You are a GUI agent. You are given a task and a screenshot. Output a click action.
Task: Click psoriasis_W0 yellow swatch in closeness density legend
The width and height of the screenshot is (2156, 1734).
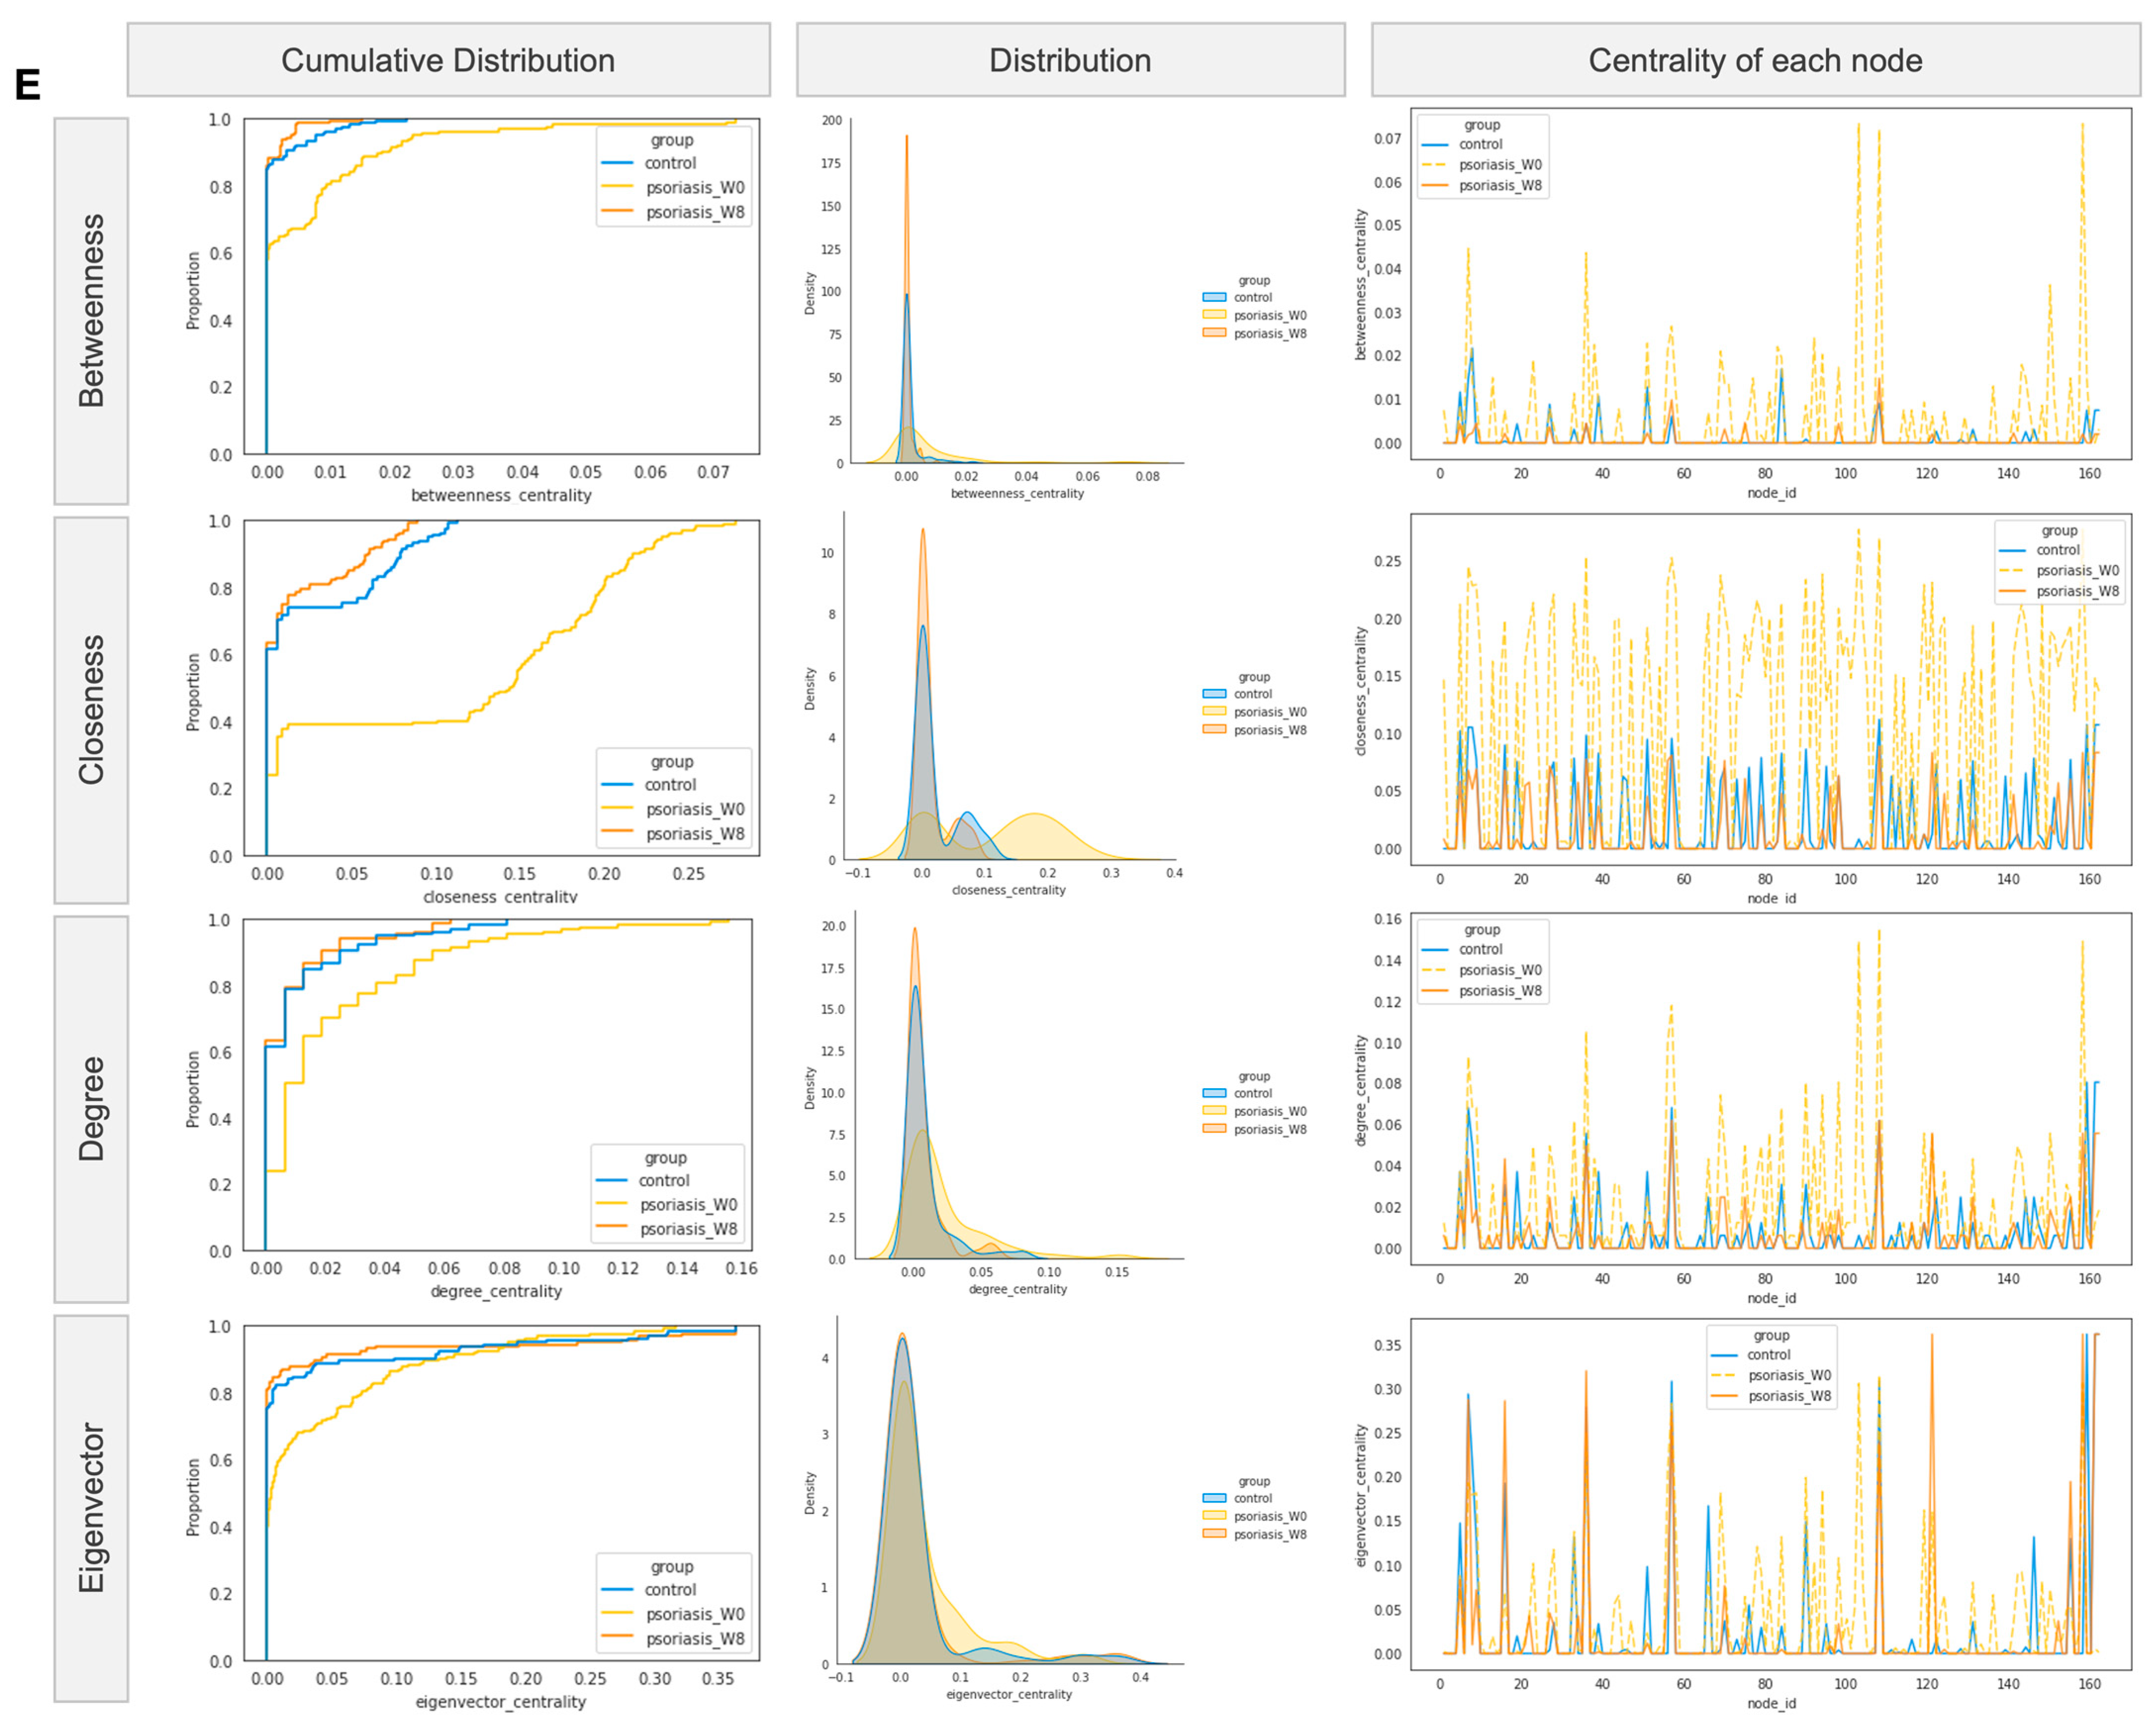tap(1214, 712)
